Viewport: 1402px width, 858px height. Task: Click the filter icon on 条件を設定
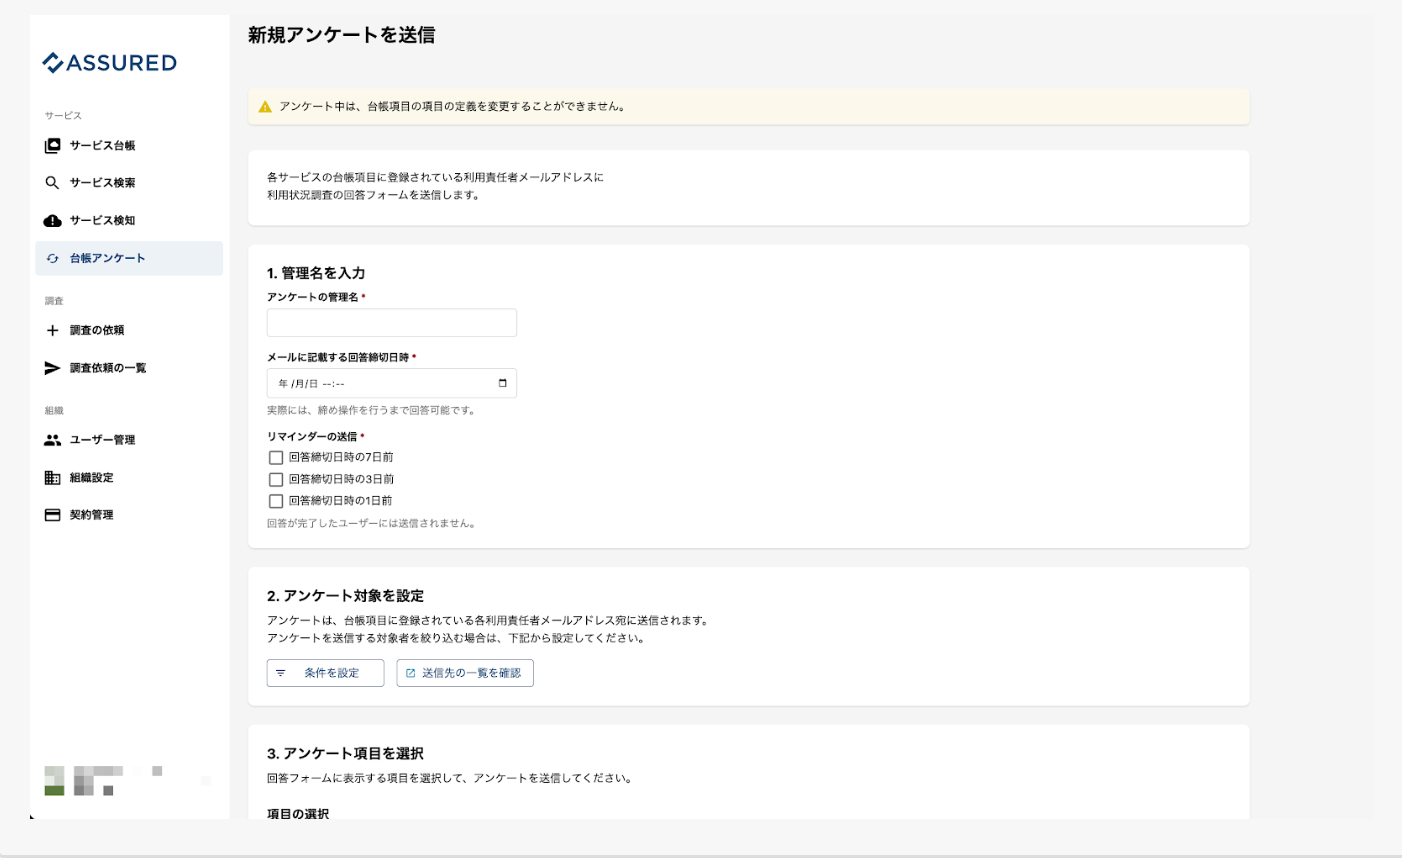(x=281, y=673)
